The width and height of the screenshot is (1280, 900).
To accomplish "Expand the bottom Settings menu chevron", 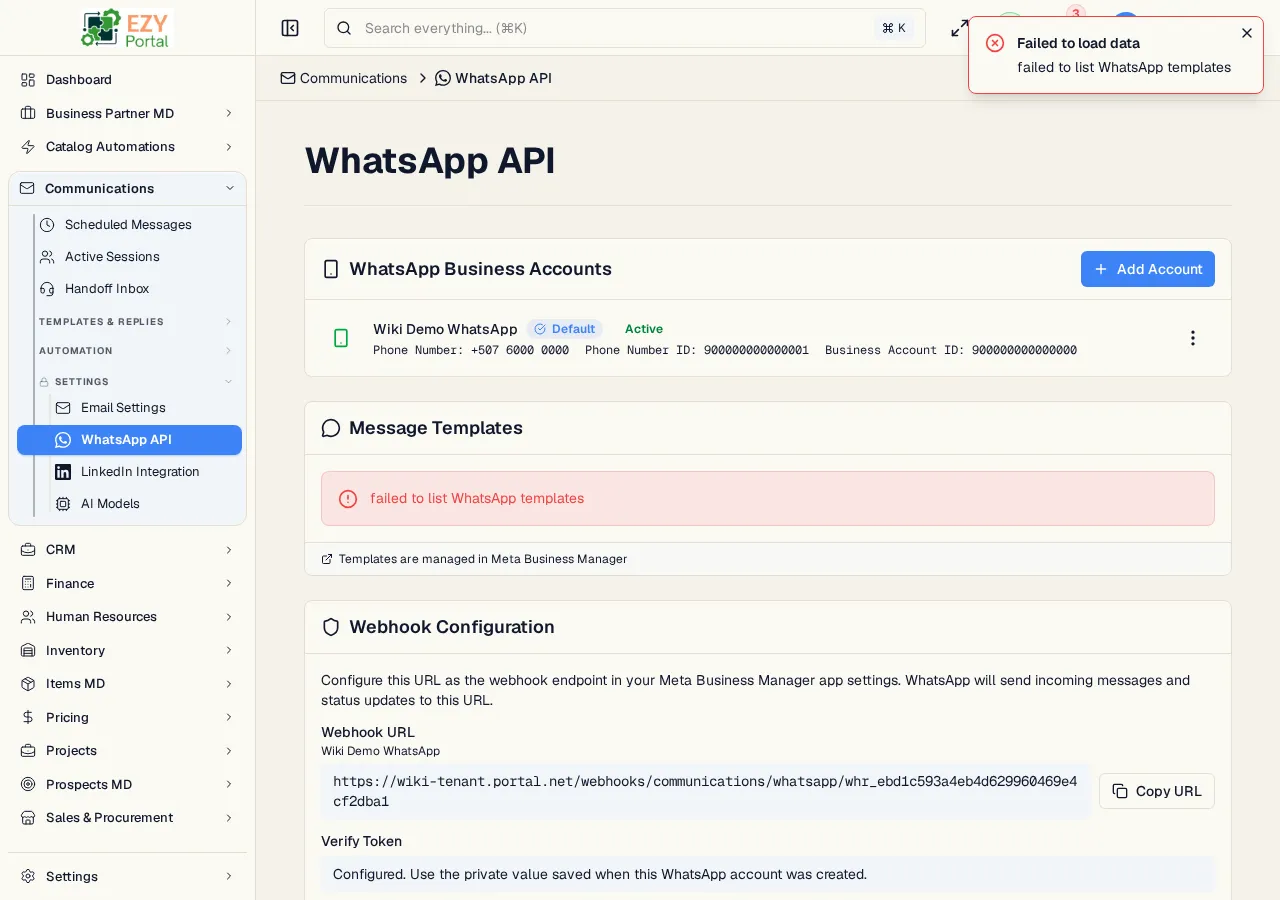I will [x=229, y=876].
